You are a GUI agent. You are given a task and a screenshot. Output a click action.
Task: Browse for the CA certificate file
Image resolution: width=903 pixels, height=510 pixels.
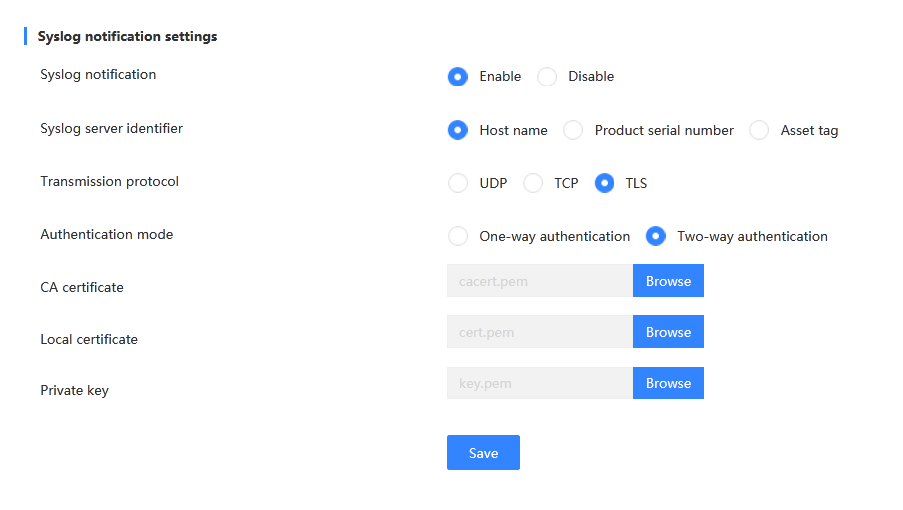click(x=668, y=281)
